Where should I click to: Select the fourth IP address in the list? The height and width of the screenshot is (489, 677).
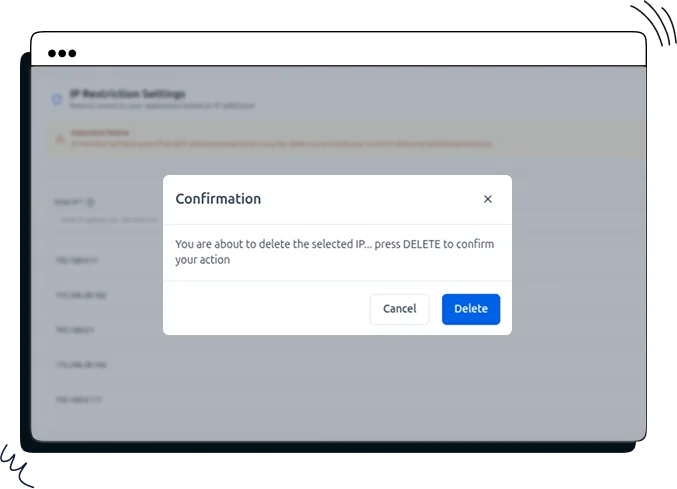(82, 365)
